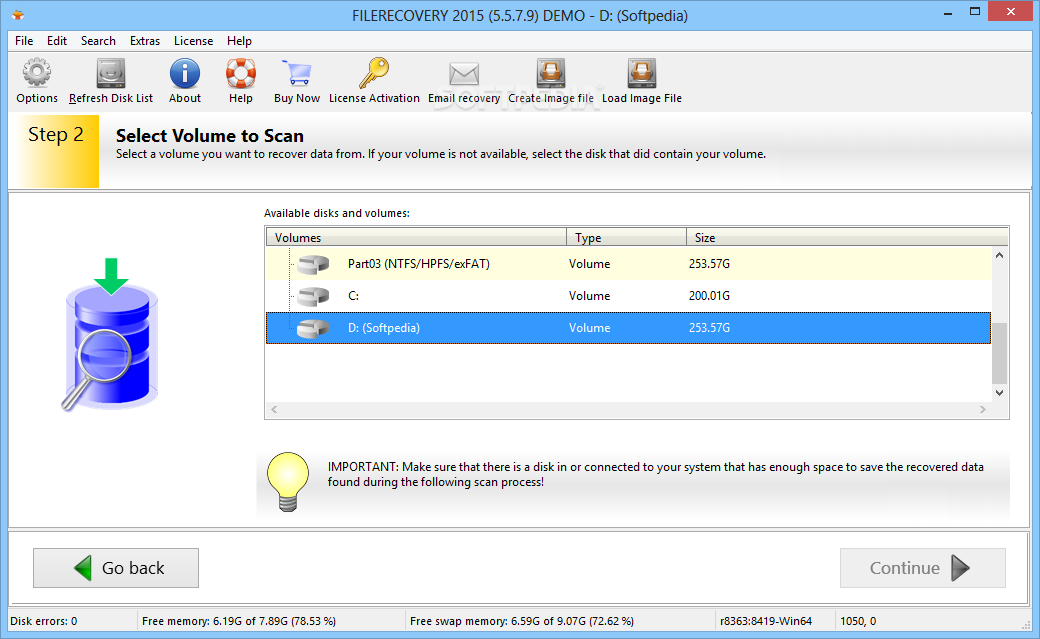Click the Buy Now shopping cart
Viewport: 1040px width, 639px height.
click(296, 73)
